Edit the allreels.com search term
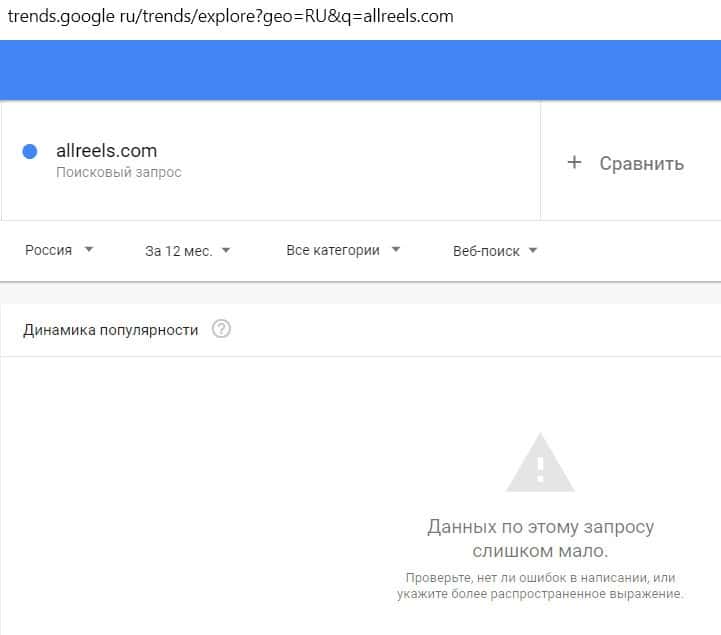Image resolution: width=721 pixels, height=635 pixels. coord(106,151)
